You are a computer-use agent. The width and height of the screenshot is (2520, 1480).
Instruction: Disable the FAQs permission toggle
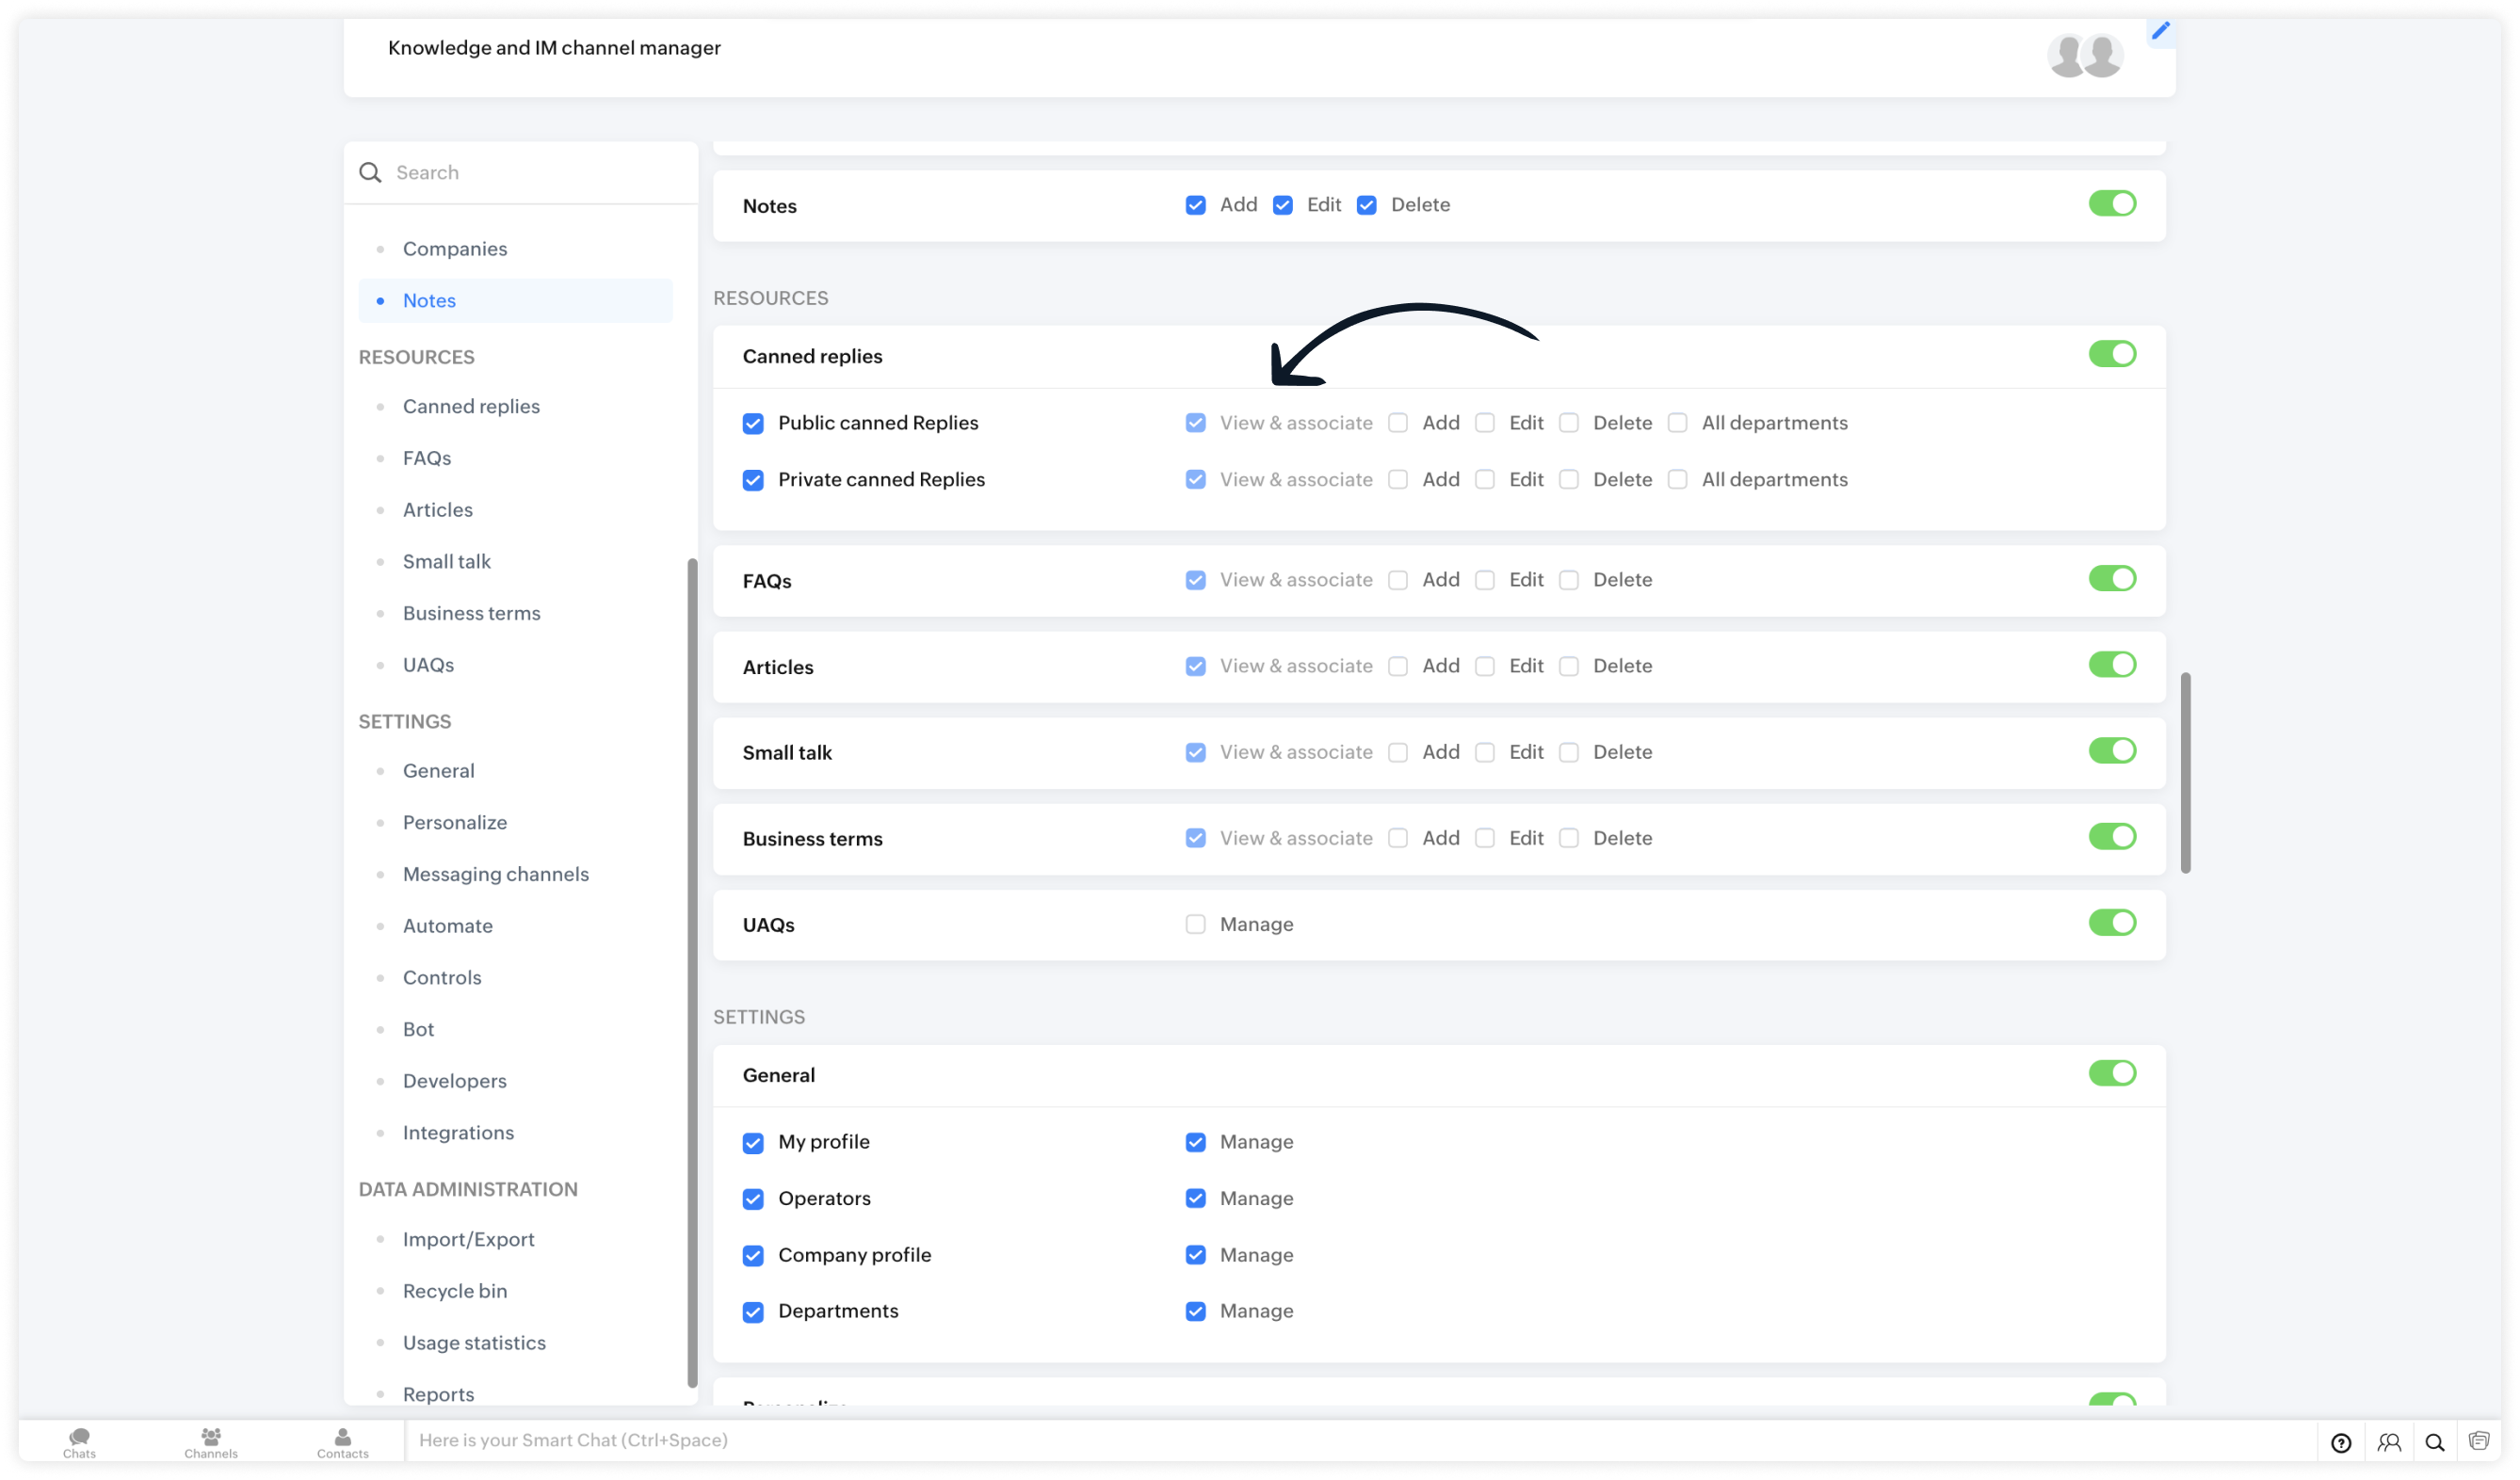[x=2112, y=579]
